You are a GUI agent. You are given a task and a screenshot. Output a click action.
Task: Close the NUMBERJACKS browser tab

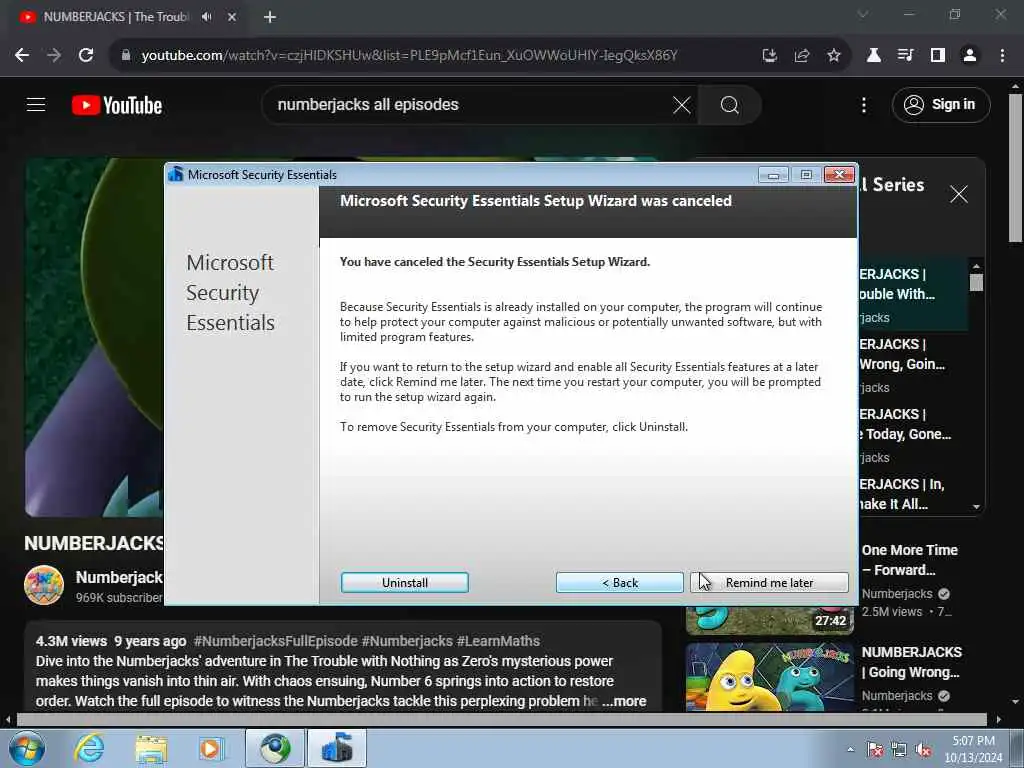pyautogui.click(x=231, y=17)
